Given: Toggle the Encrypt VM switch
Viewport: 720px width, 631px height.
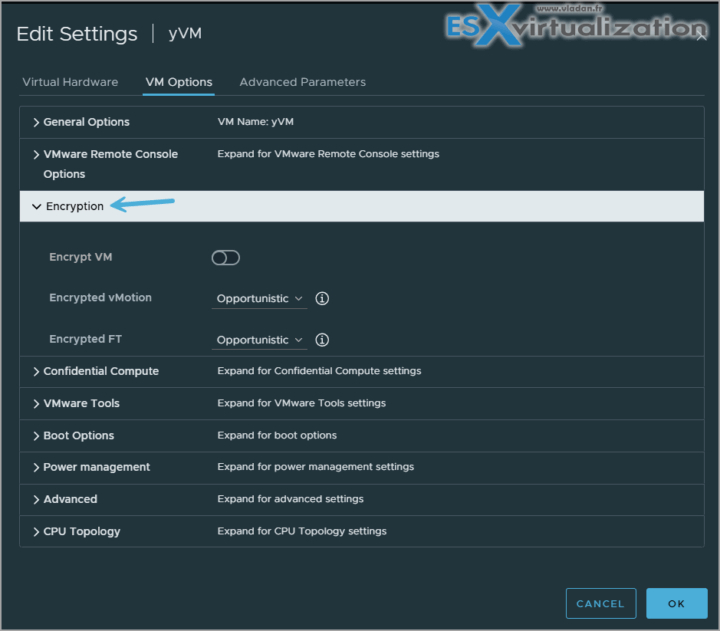Looking at the screenshot, I should pyautogui.click(x=225, y=258).
